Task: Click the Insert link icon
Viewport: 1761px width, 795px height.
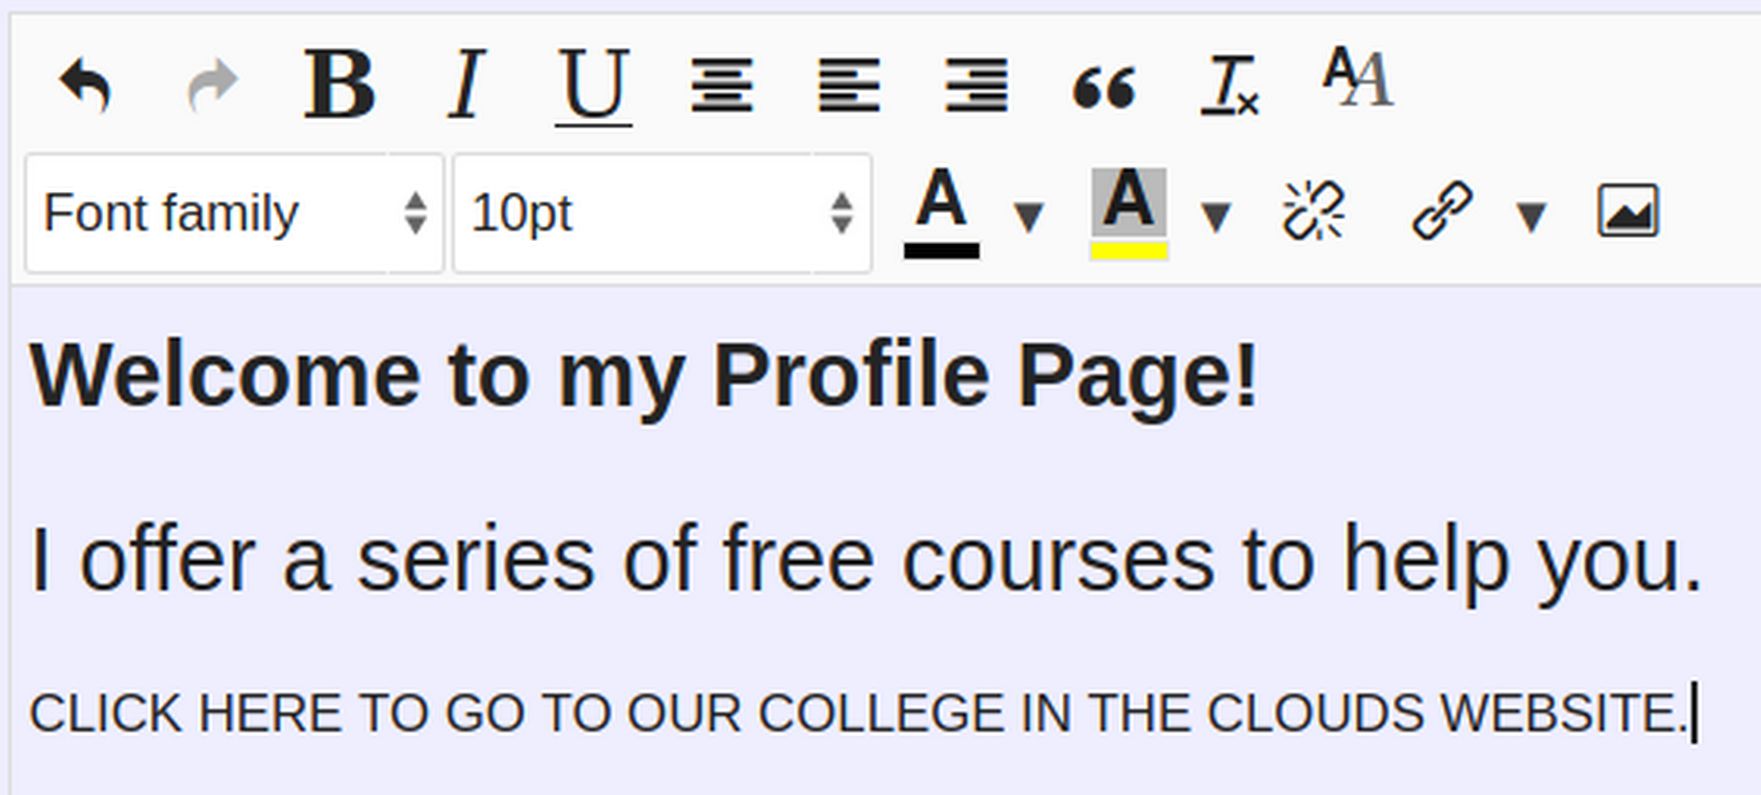Action: pos(1442,211)
